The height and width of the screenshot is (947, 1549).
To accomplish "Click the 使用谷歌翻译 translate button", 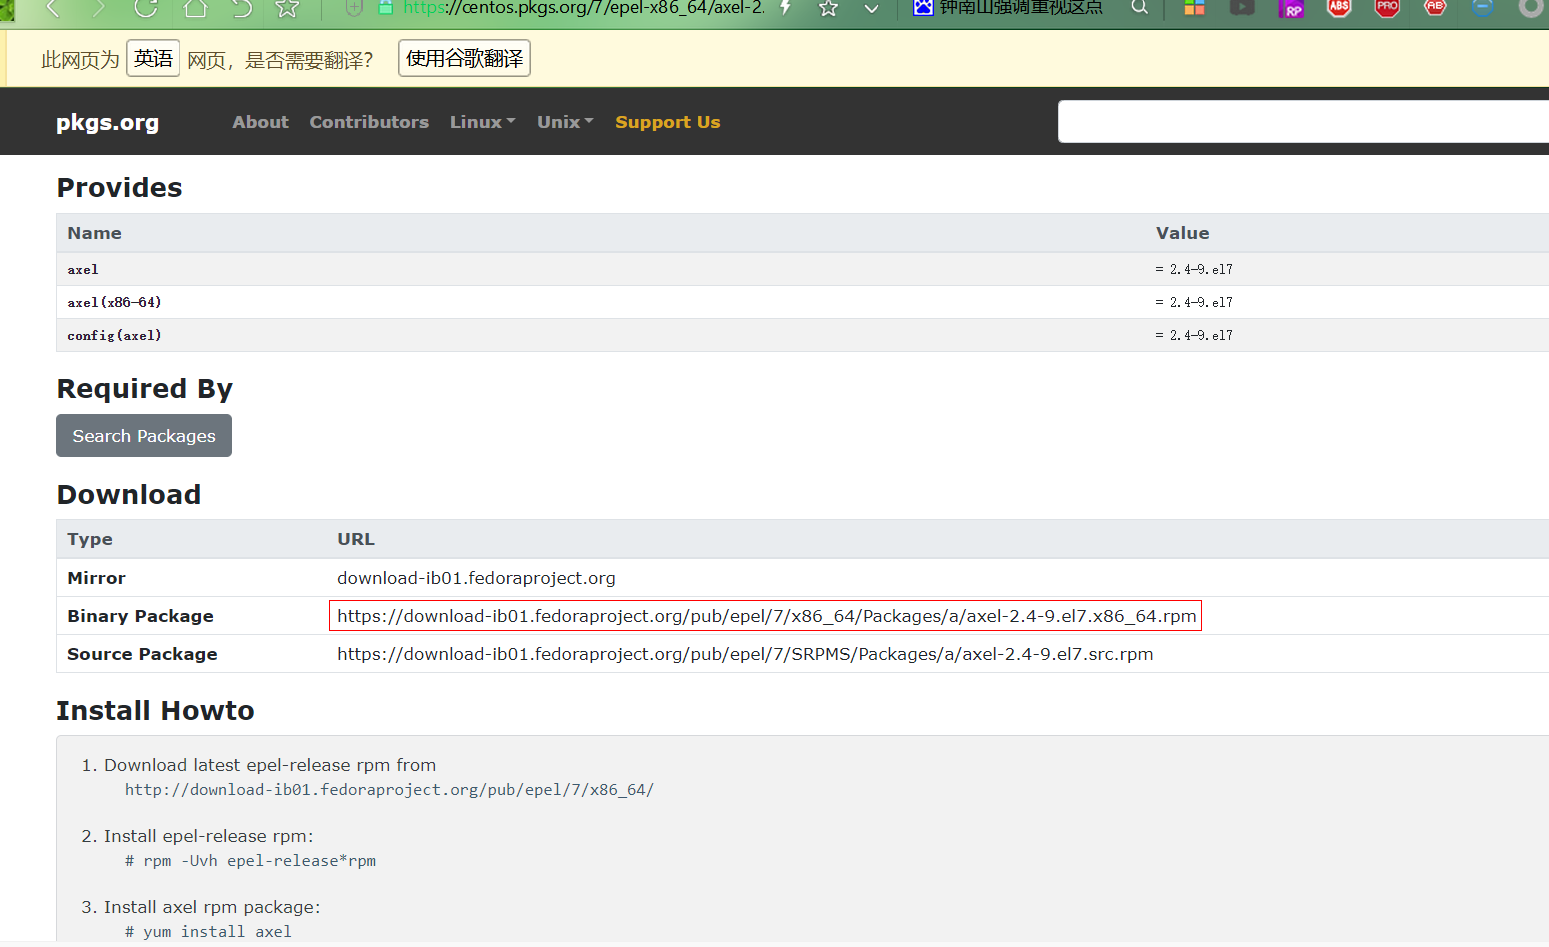I will (464, 58).
